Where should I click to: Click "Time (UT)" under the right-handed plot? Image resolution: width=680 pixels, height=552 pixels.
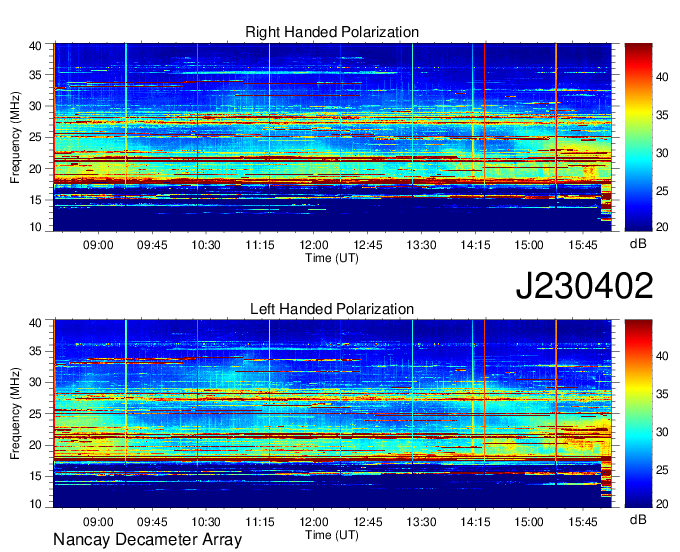(x=332, y=258)
